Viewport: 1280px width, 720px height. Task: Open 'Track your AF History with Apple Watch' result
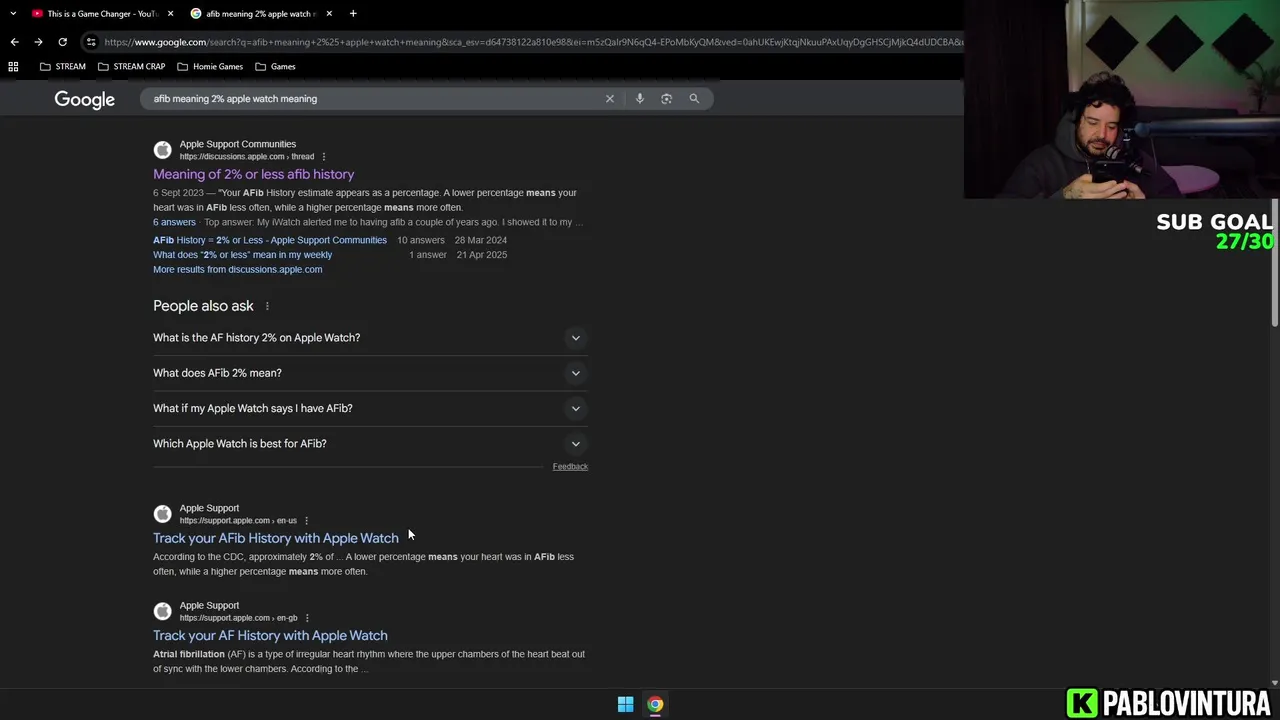(x=270, y=635)
